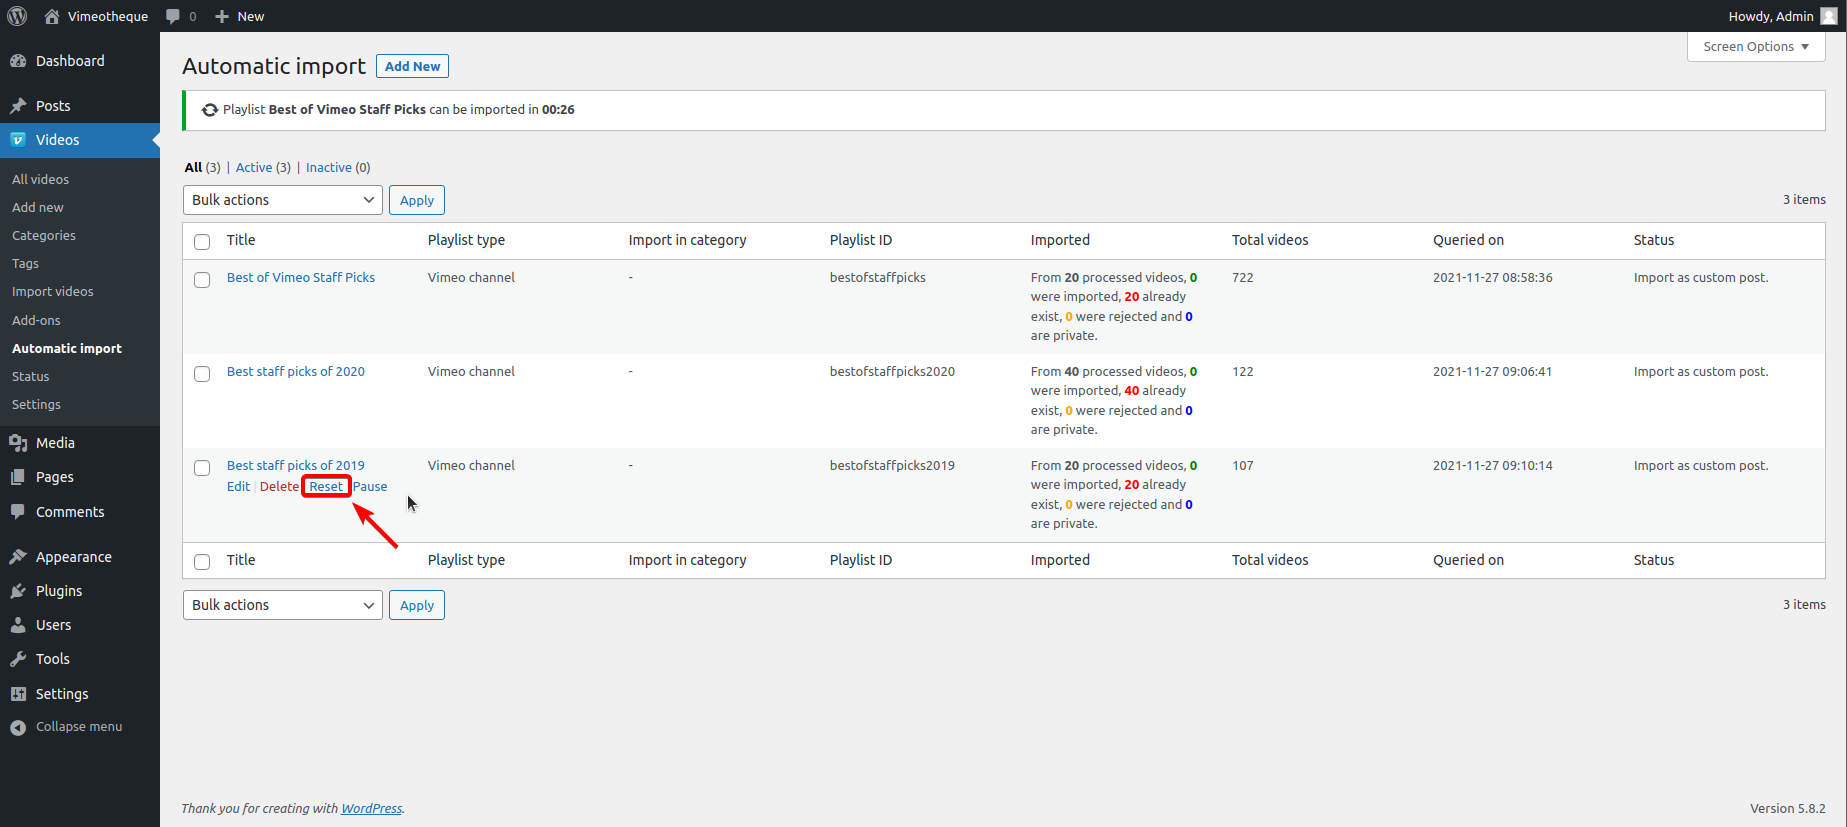
Task: Open Import videos submenu item
Action: click(53, 291)
